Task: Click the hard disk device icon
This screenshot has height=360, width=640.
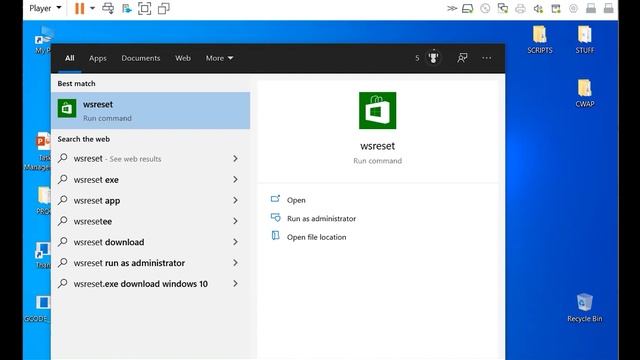Action: [468, 8]
